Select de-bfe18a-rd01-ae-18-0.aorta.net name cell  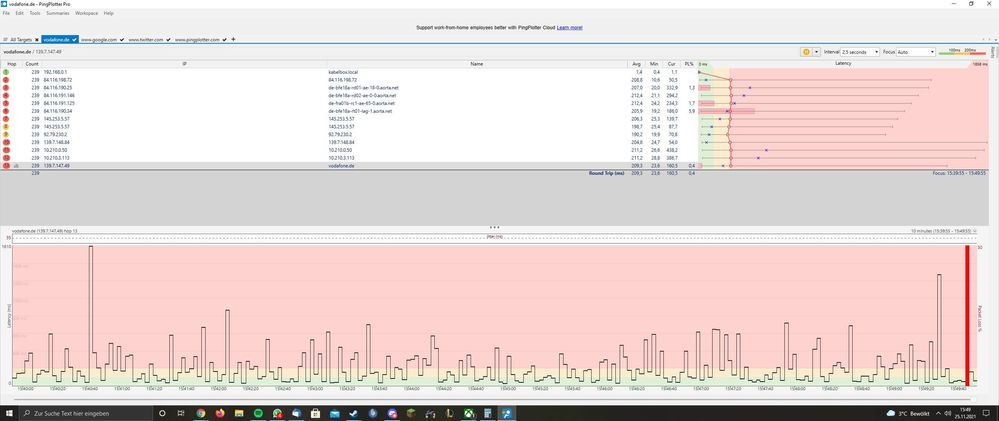coord(363,88)
